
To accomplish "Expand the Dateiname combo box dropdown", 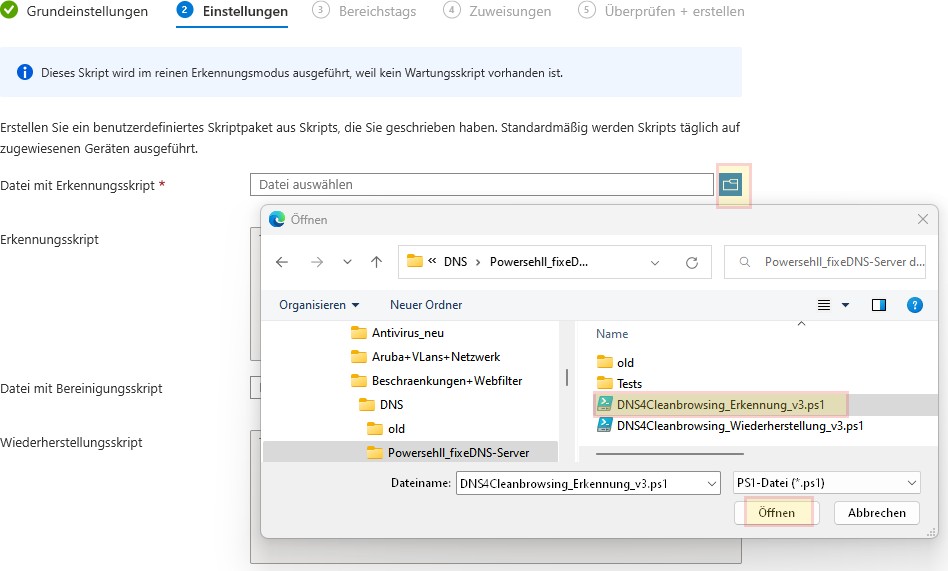I will pyautogui.click(x=711, y=483).
